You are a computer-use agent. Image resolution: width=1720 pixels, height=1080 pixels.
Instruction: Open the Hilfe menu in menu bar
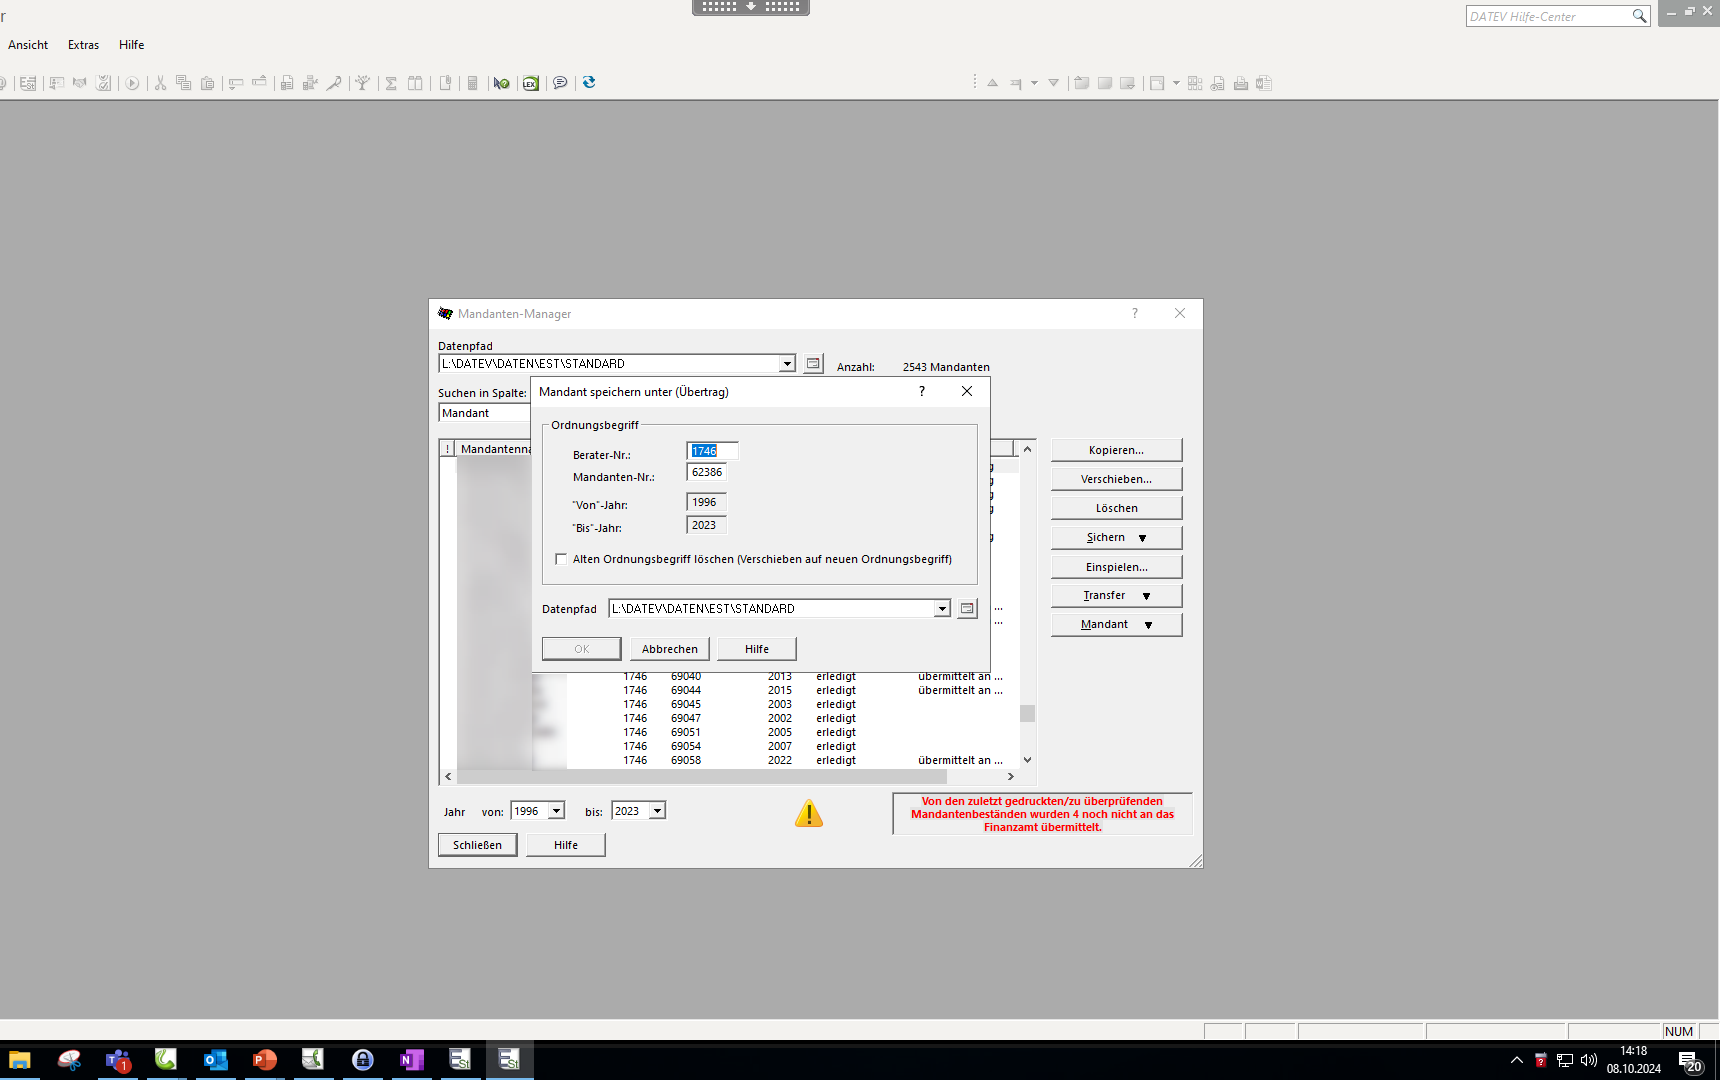click(x=131, y=45)
